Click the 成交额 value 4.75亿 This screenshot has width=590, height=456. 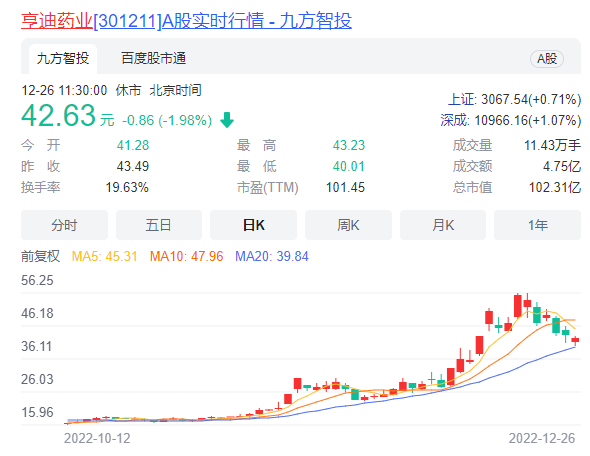[562, 166]
